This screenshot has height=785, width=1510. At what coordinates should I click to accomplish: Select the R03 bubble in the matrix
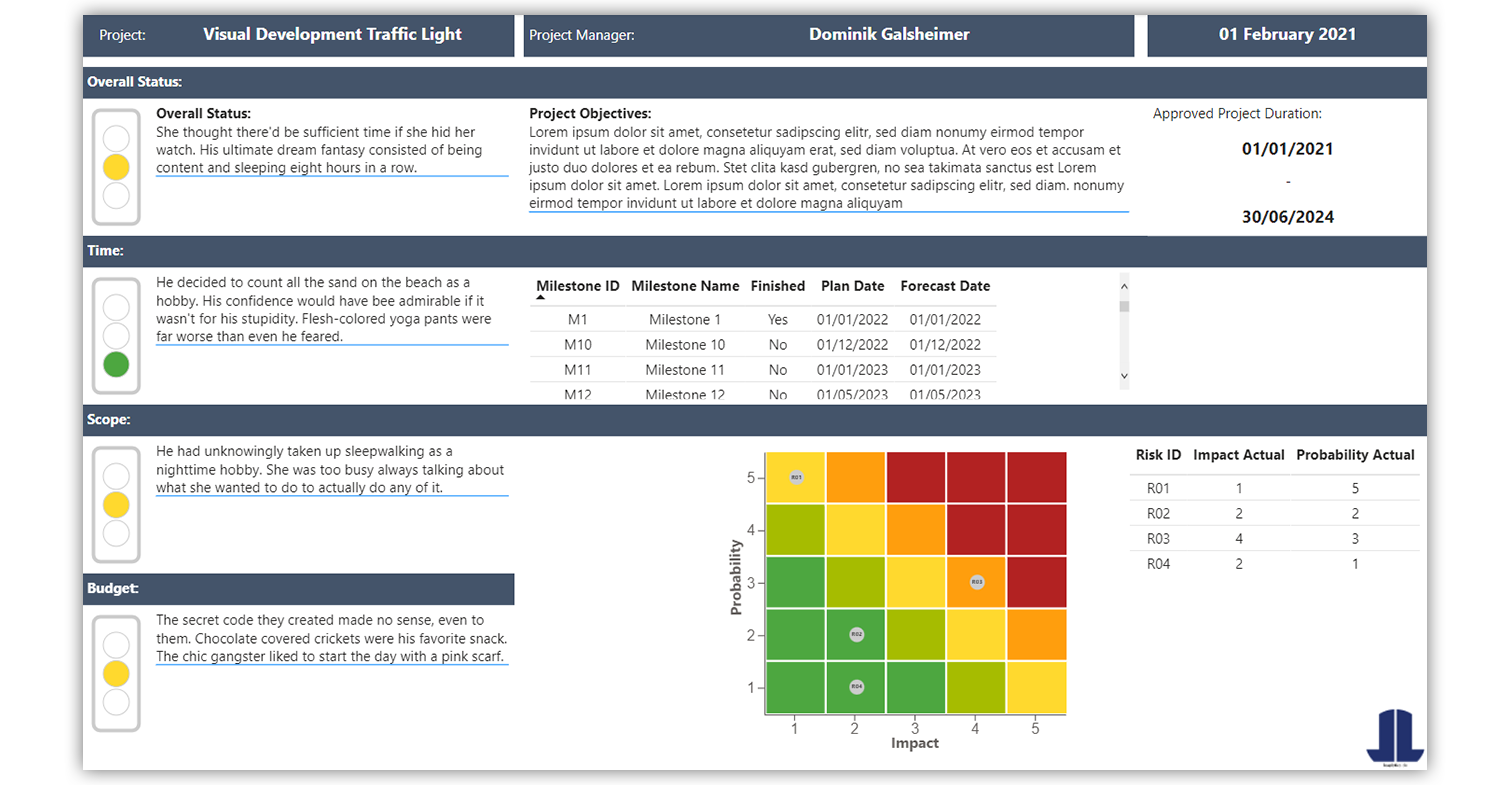click(x=976, y=581)
